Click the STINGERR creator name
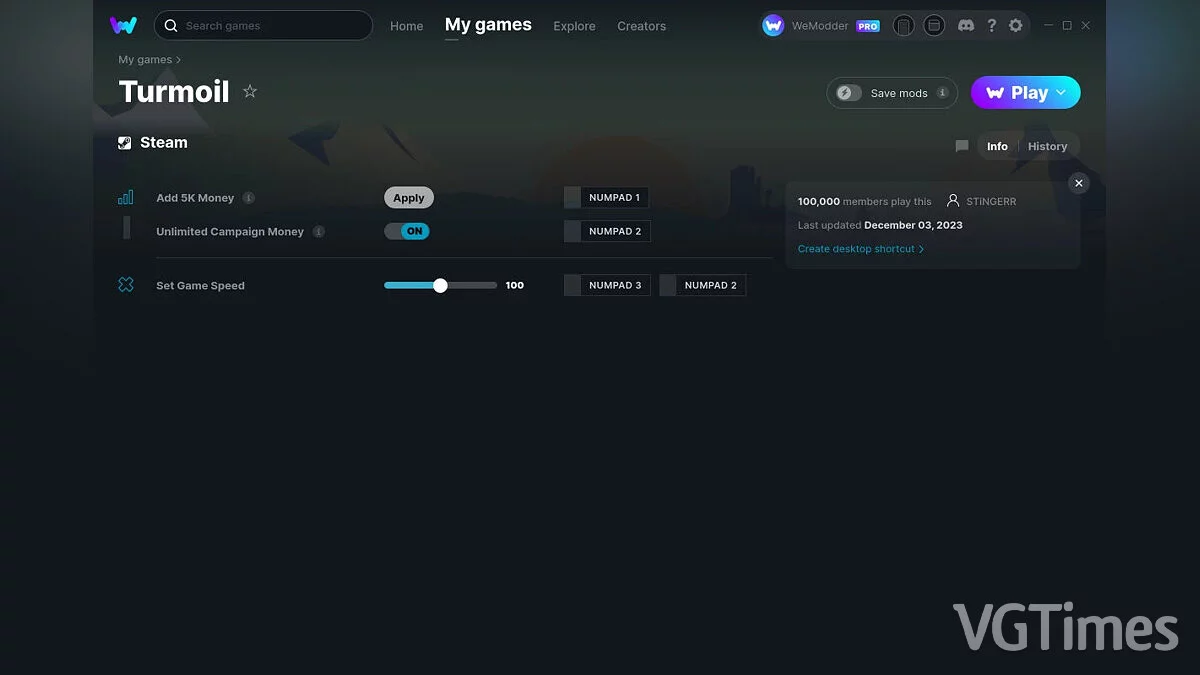Image resolution: width=1200 pixels, height=675 pixels. [991, 202]
